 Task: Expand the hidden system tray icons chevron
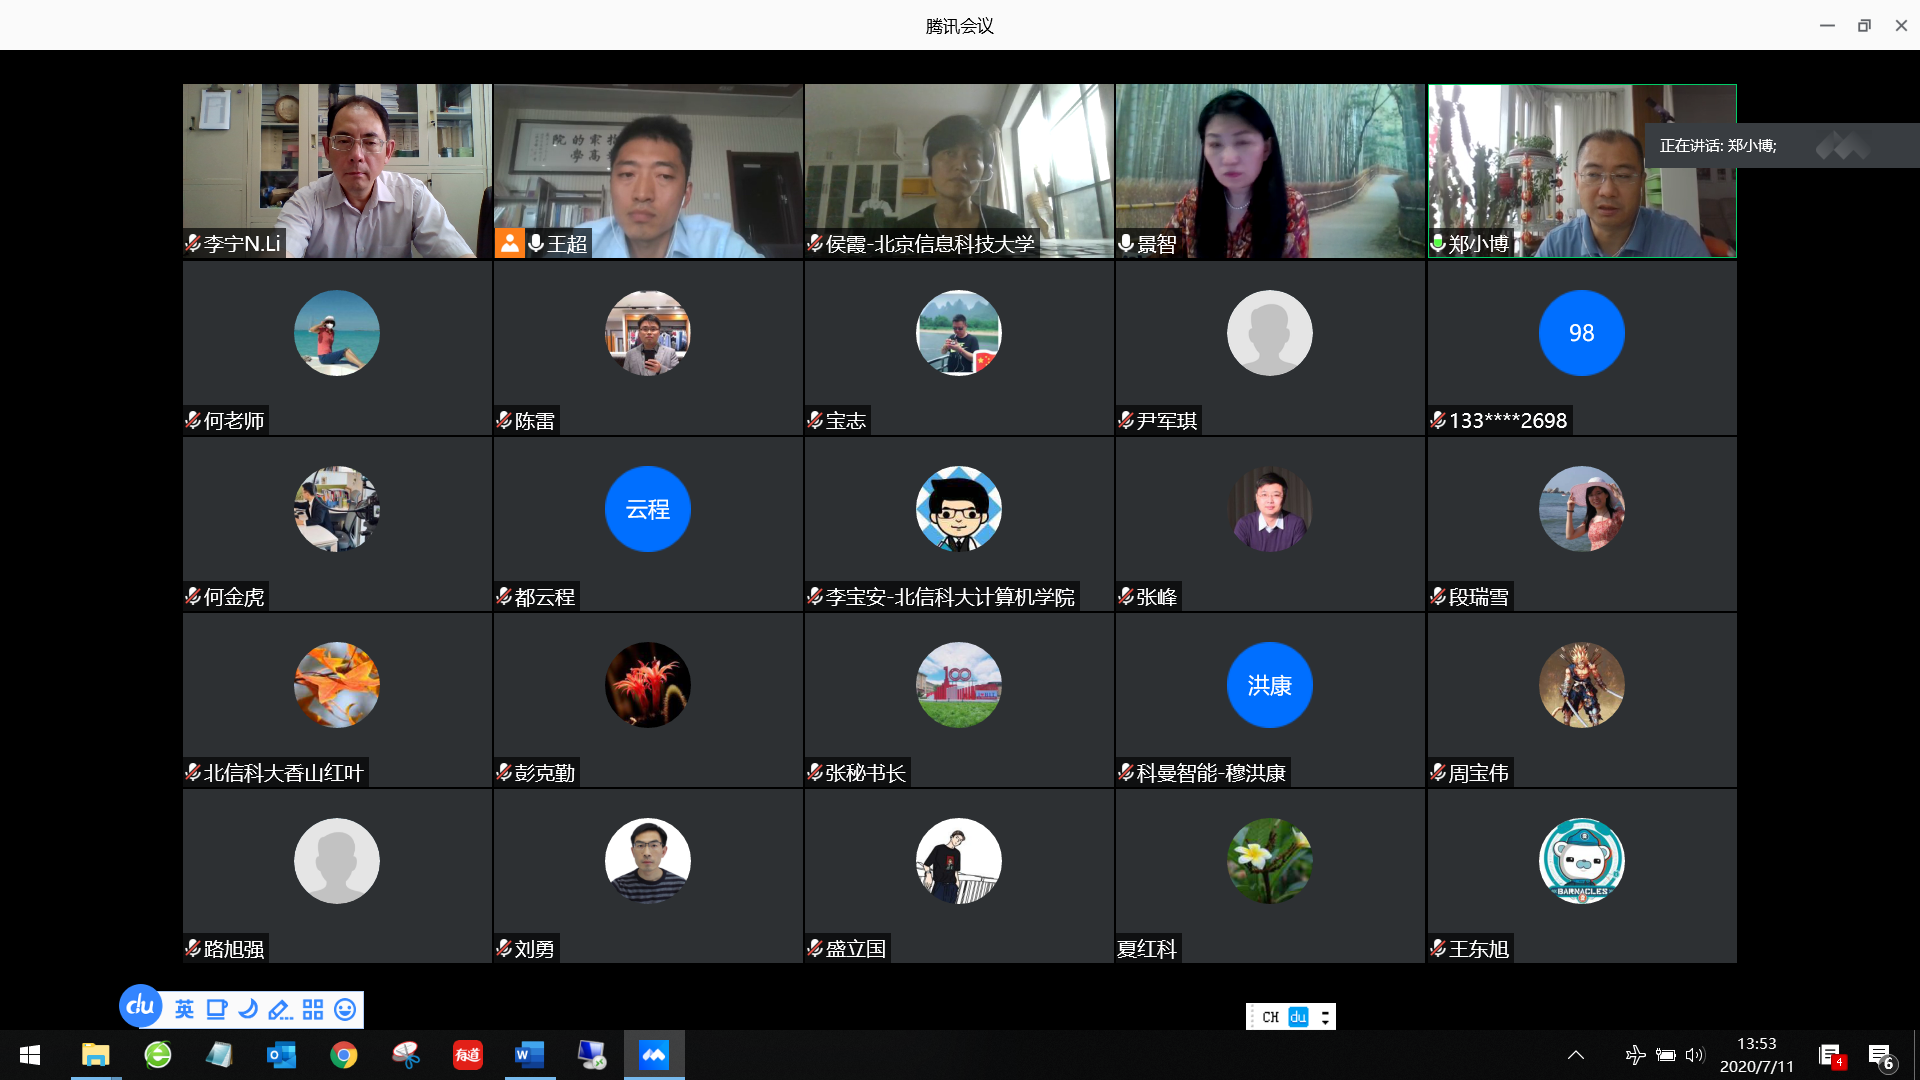pyautogui.click(x=1576, y=1055)
